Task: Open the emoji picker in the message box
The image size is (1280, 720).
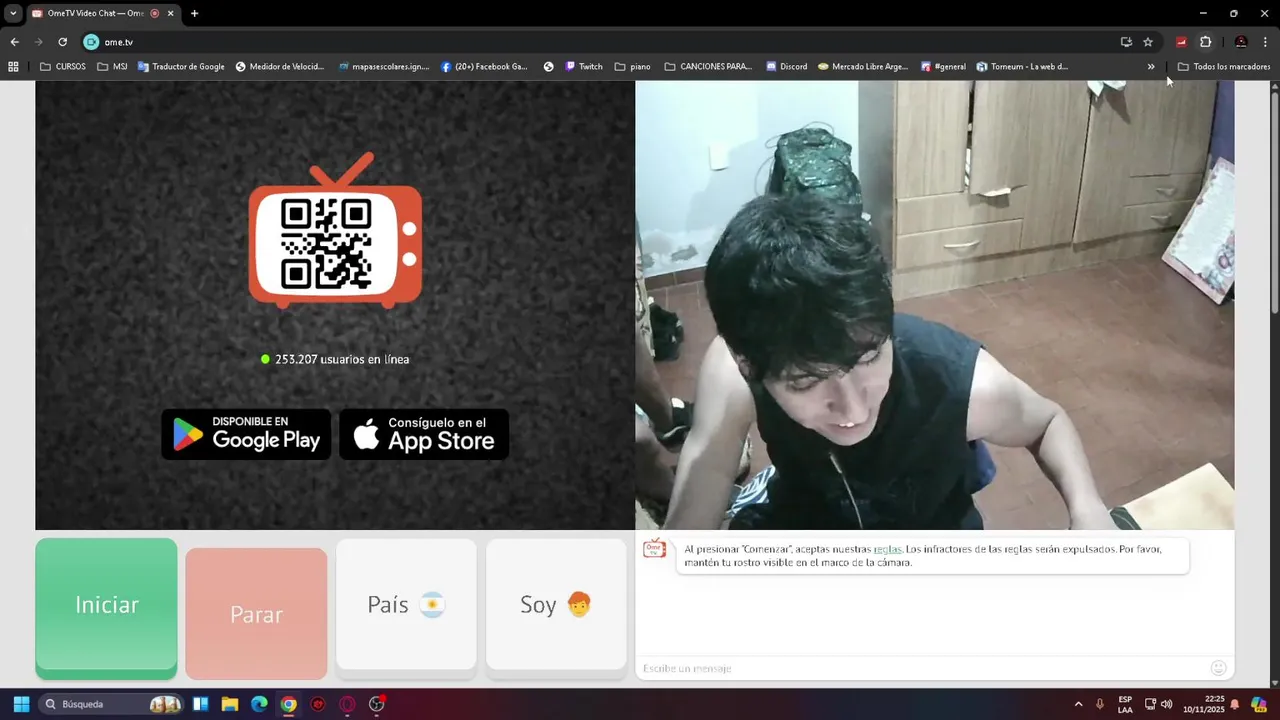Action: click(1218, 668)
